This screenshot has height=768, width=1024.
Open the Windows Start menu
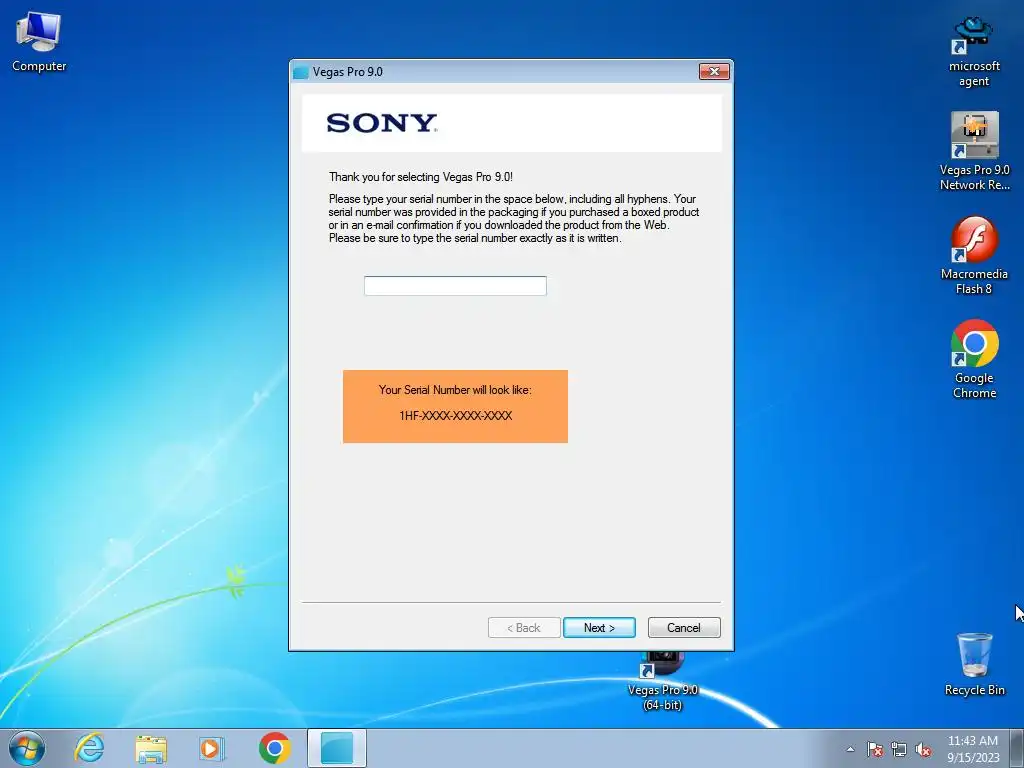(27, 748)
